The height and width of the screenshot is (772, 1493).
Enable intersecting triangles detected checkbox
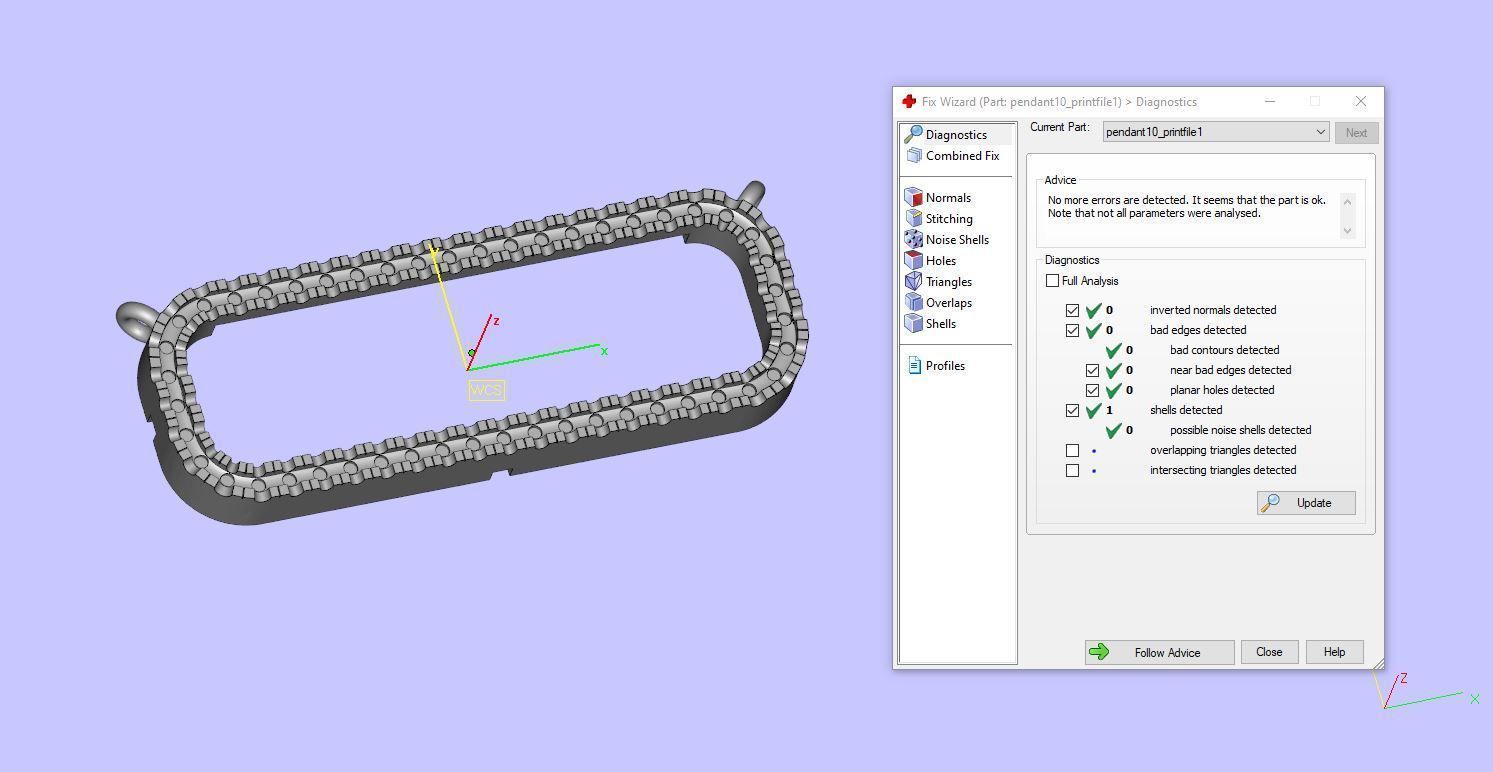click(x=1072, y=471)
